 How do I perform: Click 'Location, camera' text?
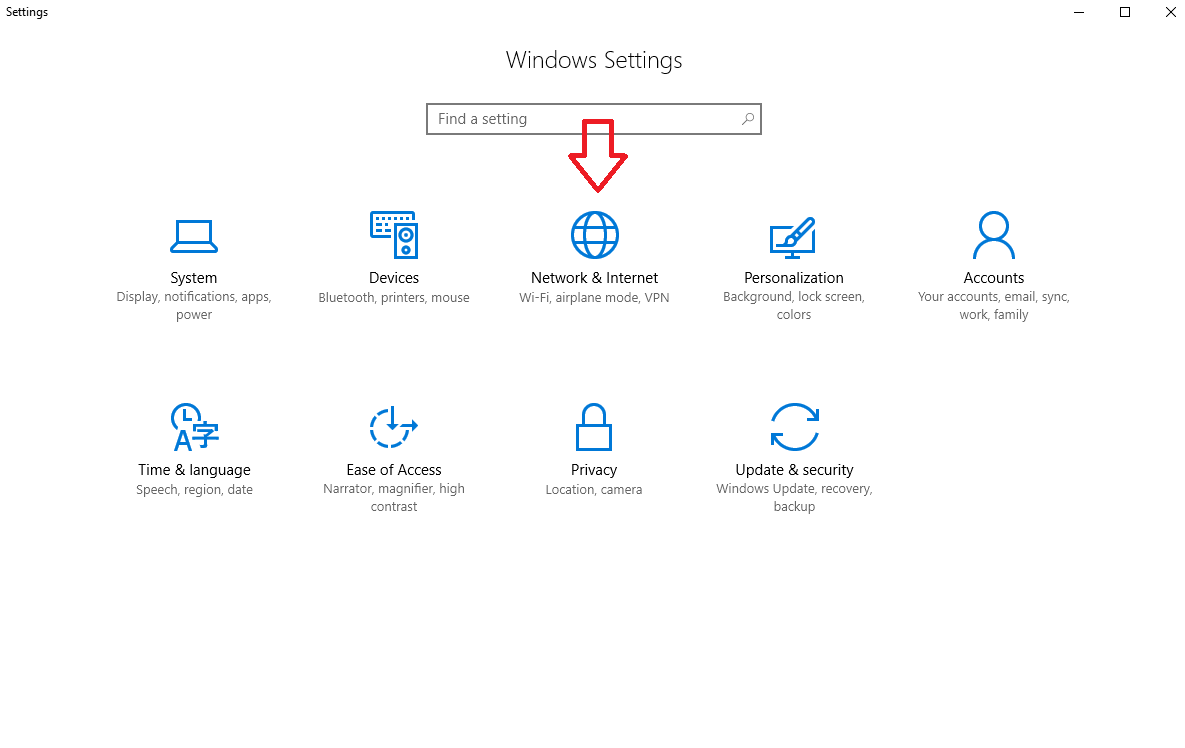594,490
